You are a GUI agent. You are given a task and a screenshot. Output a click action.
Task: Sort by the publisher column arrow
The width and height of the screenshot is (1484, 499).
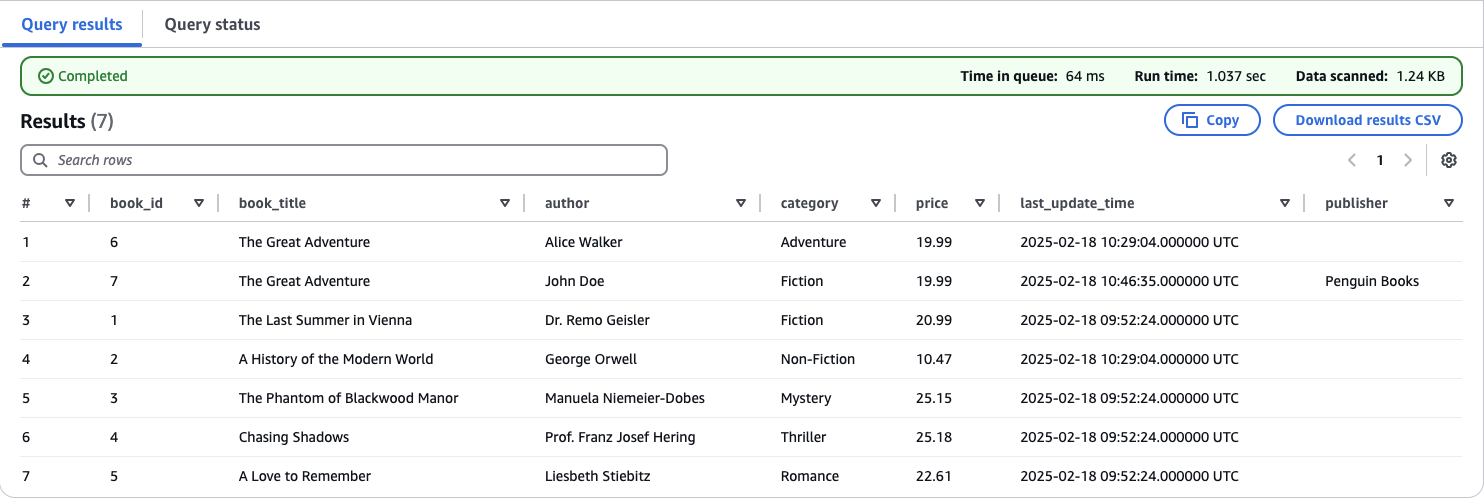pos(1449,203)
